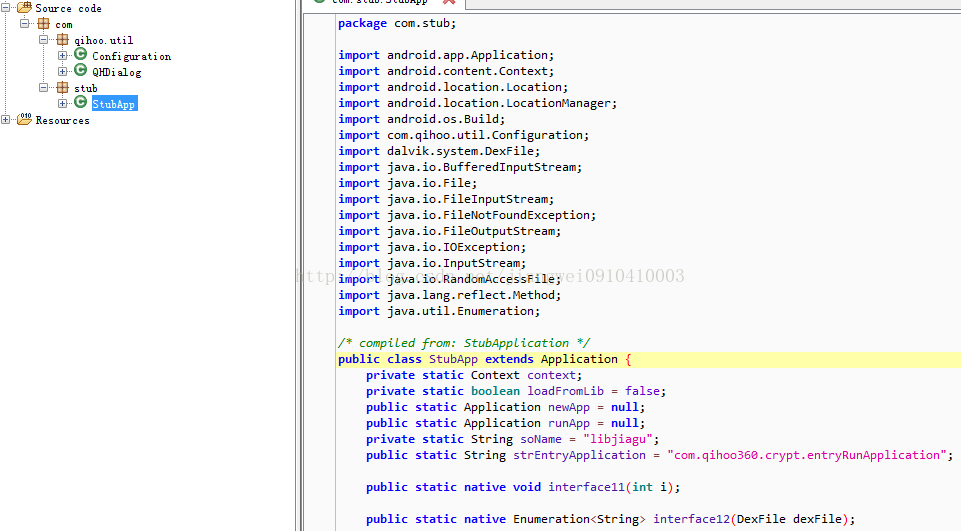Image resolution: width=961 pixels, height=531 pixels.
Task: Select the com package label
Action: click(x=64, y=25)
